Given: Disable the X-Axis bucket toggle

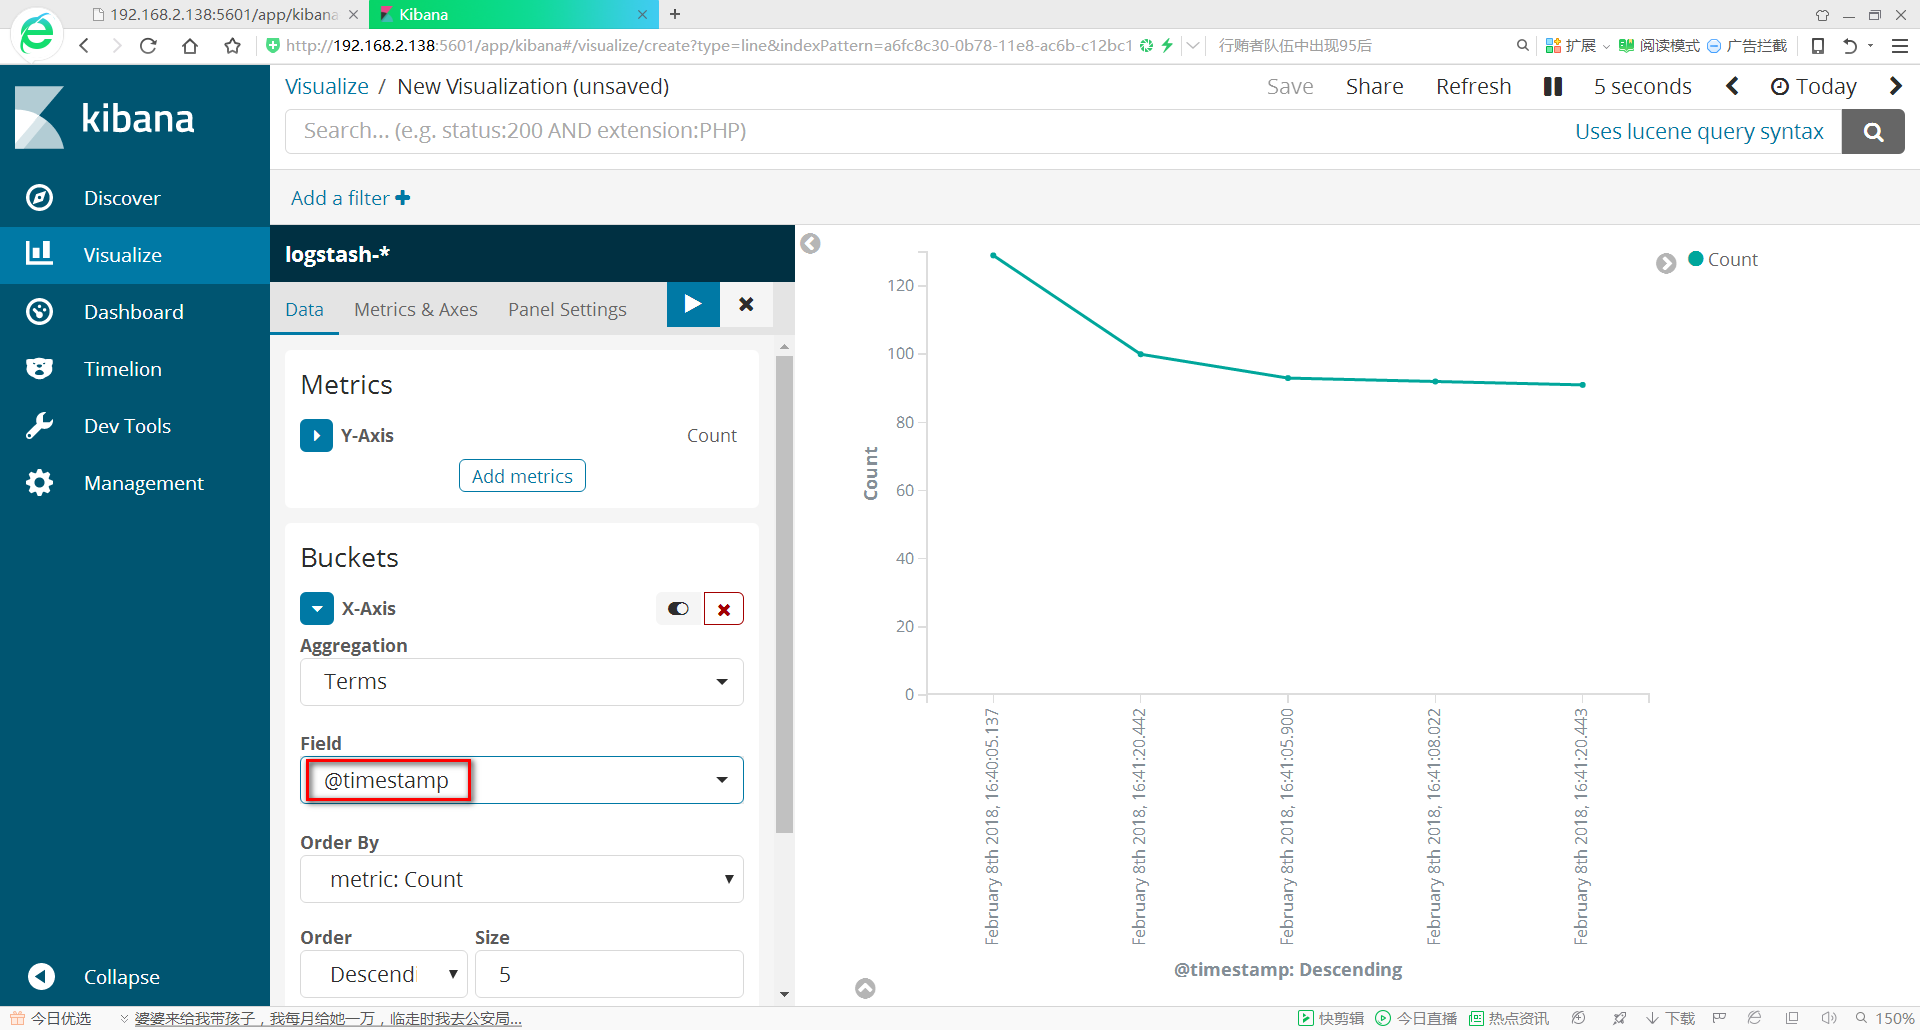Looking at the screenshot, I should [x=679, y=609].
